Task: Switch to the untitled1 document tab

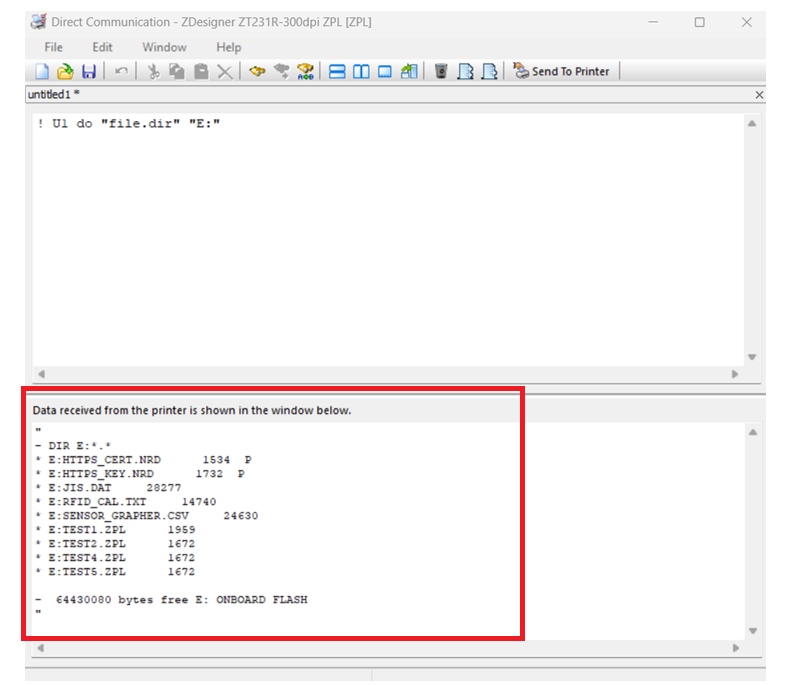Action: pyautogui.click(x=51, y=94)
